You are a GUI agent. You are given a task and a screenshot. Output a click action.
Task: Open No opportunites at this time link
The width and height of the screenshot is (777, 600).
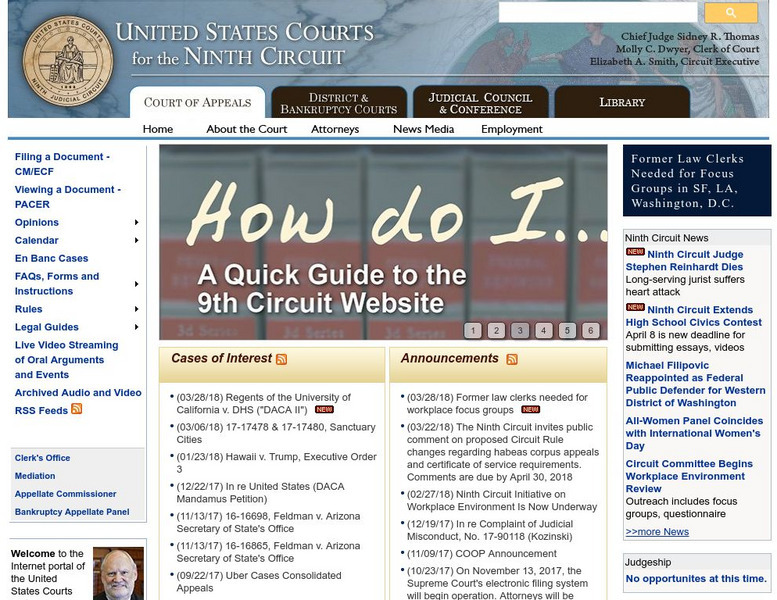pos(696,579)
